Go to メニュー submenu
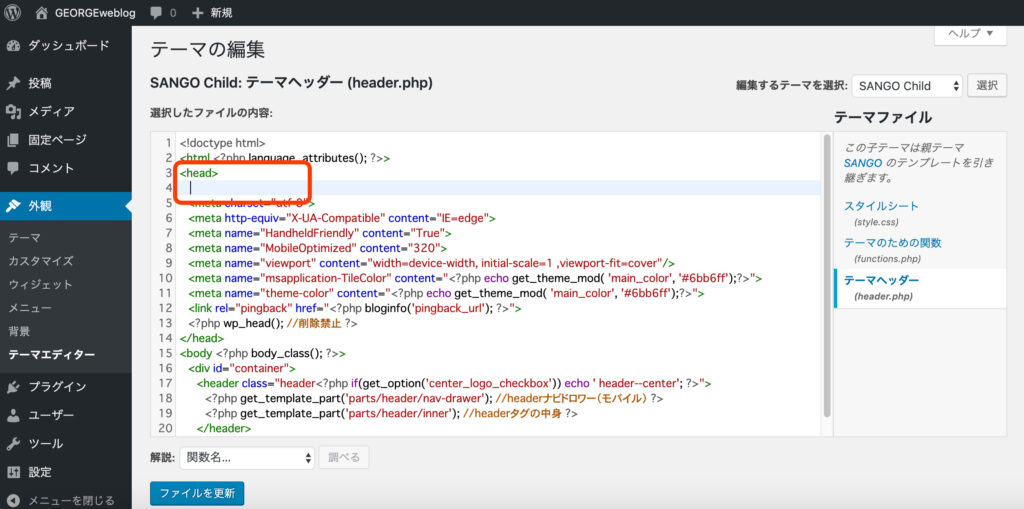1024x509 pixels. tap(30, 308)
